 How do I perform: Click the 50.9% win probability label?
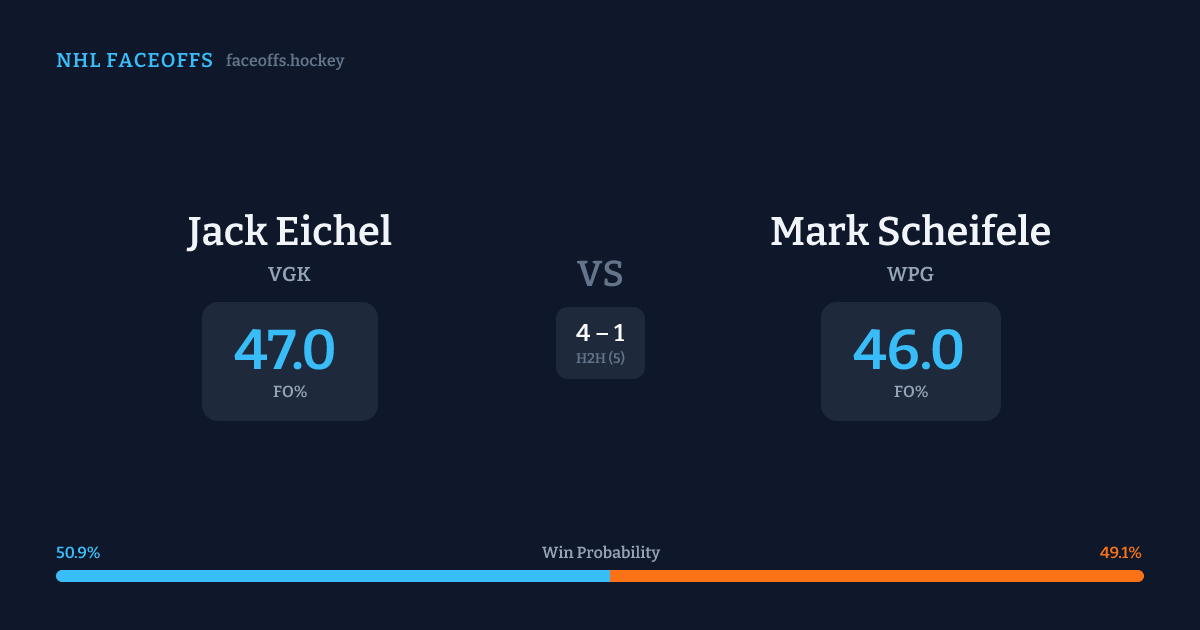pyautogui.click(x=78, y=553)
